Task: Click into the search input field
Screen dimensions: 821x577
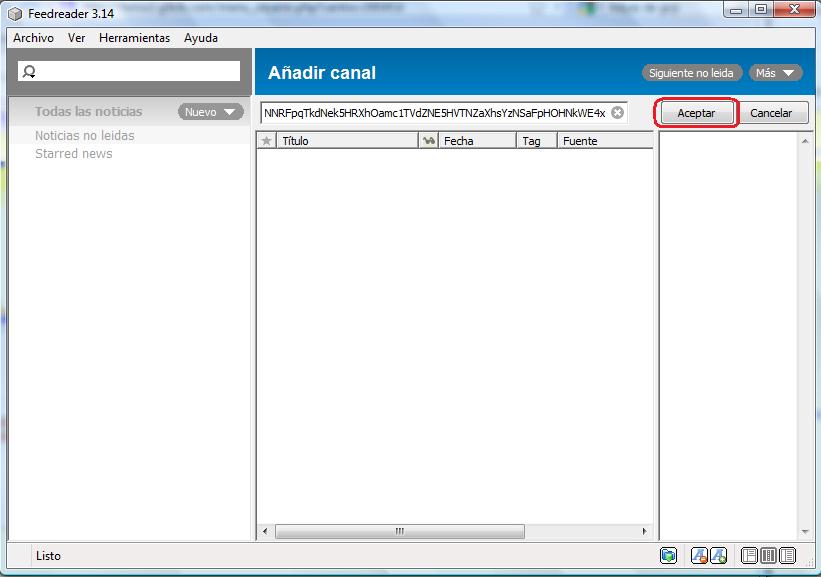Action: point(129,71)
